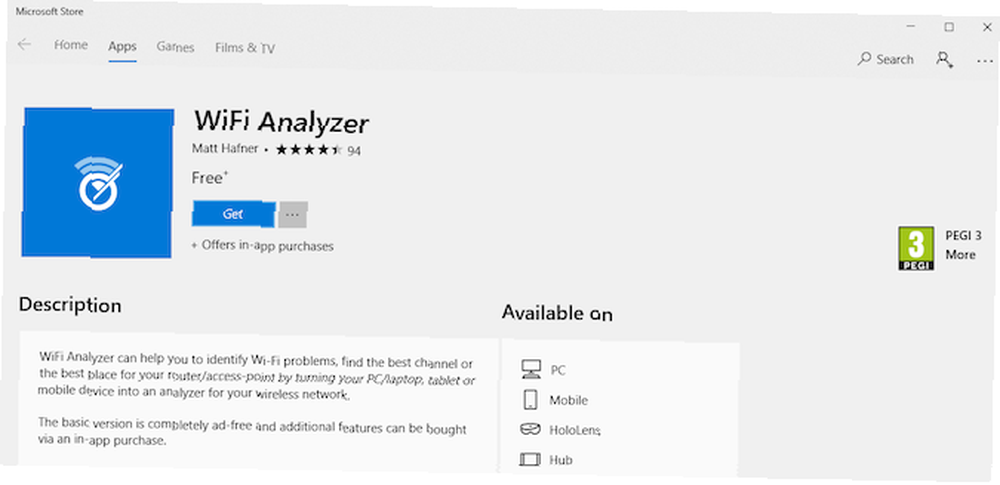Viewport: 1000px width, 485px height.
Task: Maximize the Microsoft Store window
Action: [x=950, y=27]
